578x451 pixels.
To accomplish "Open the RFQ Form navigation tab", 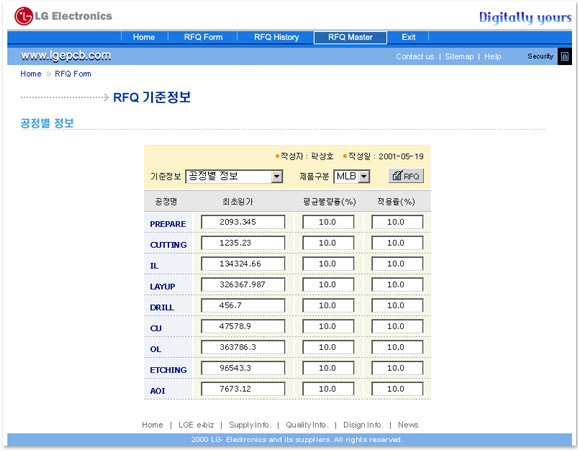I will 203,37.
